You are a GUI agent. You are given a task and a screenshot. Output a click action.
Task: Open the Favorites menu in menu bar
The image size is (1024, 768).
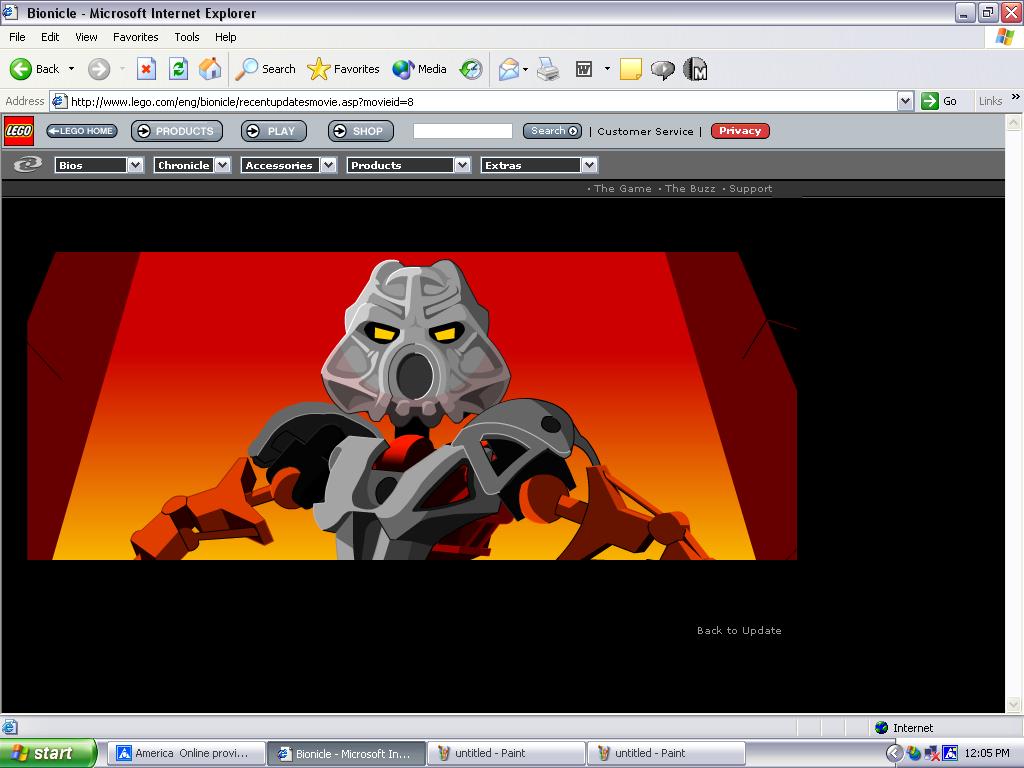pyautogui.click(x=135, y=37)
